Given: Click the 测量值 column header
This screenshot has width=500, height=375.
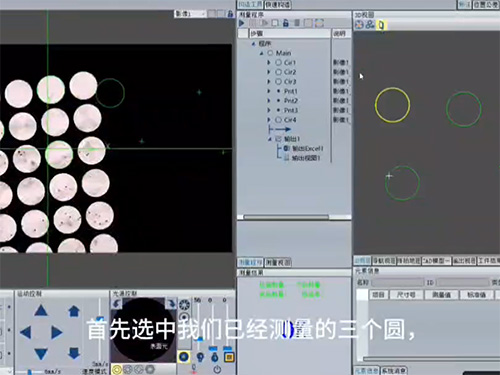Looking at the screenshot, I should [441, 295].
